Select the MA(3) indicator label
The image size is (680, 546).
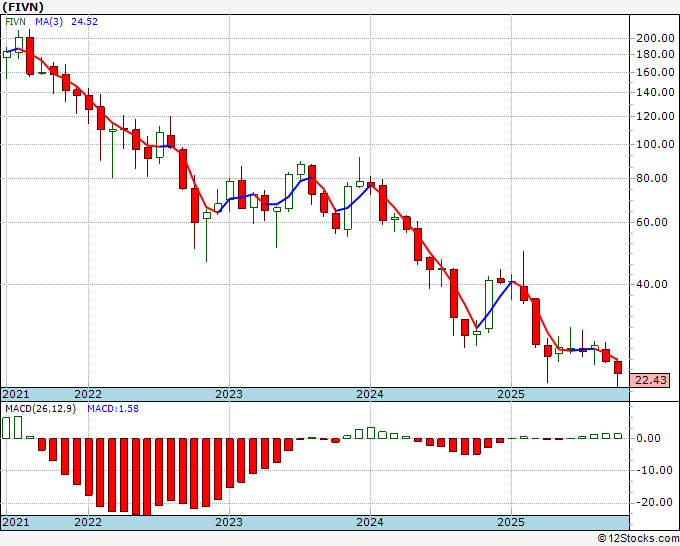49,21
